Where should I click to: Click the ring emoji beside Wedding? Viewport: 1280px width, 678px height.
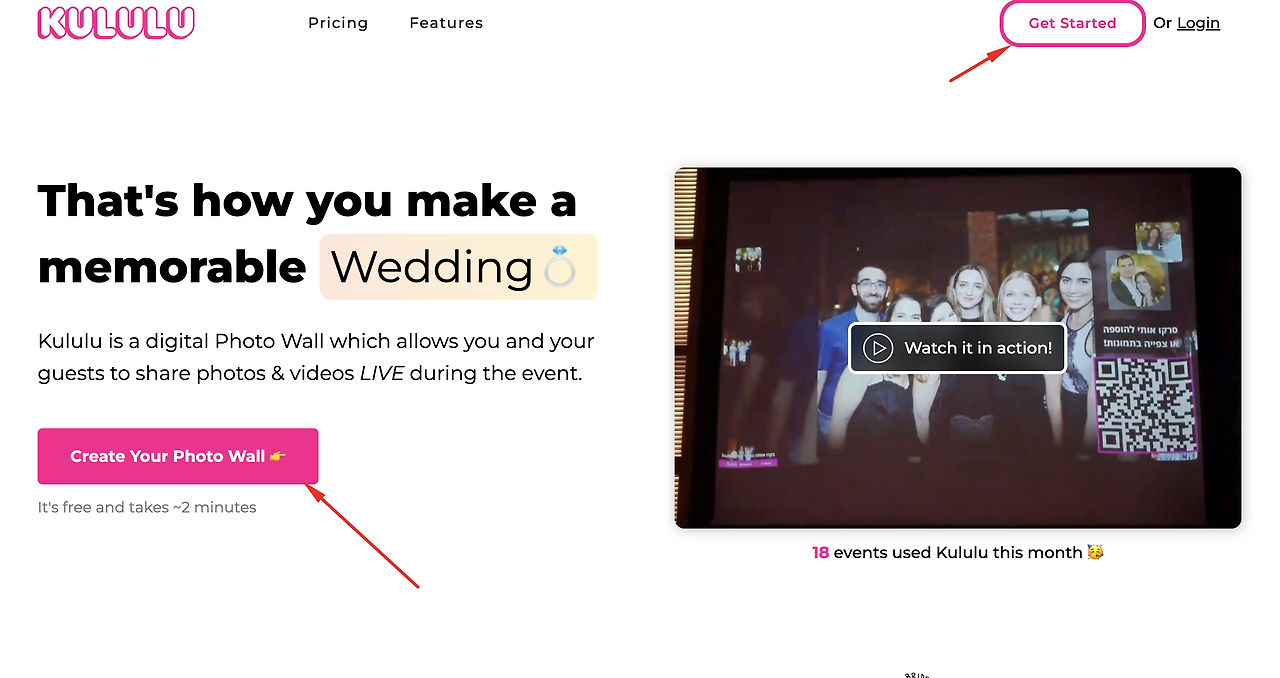[560, 268]
